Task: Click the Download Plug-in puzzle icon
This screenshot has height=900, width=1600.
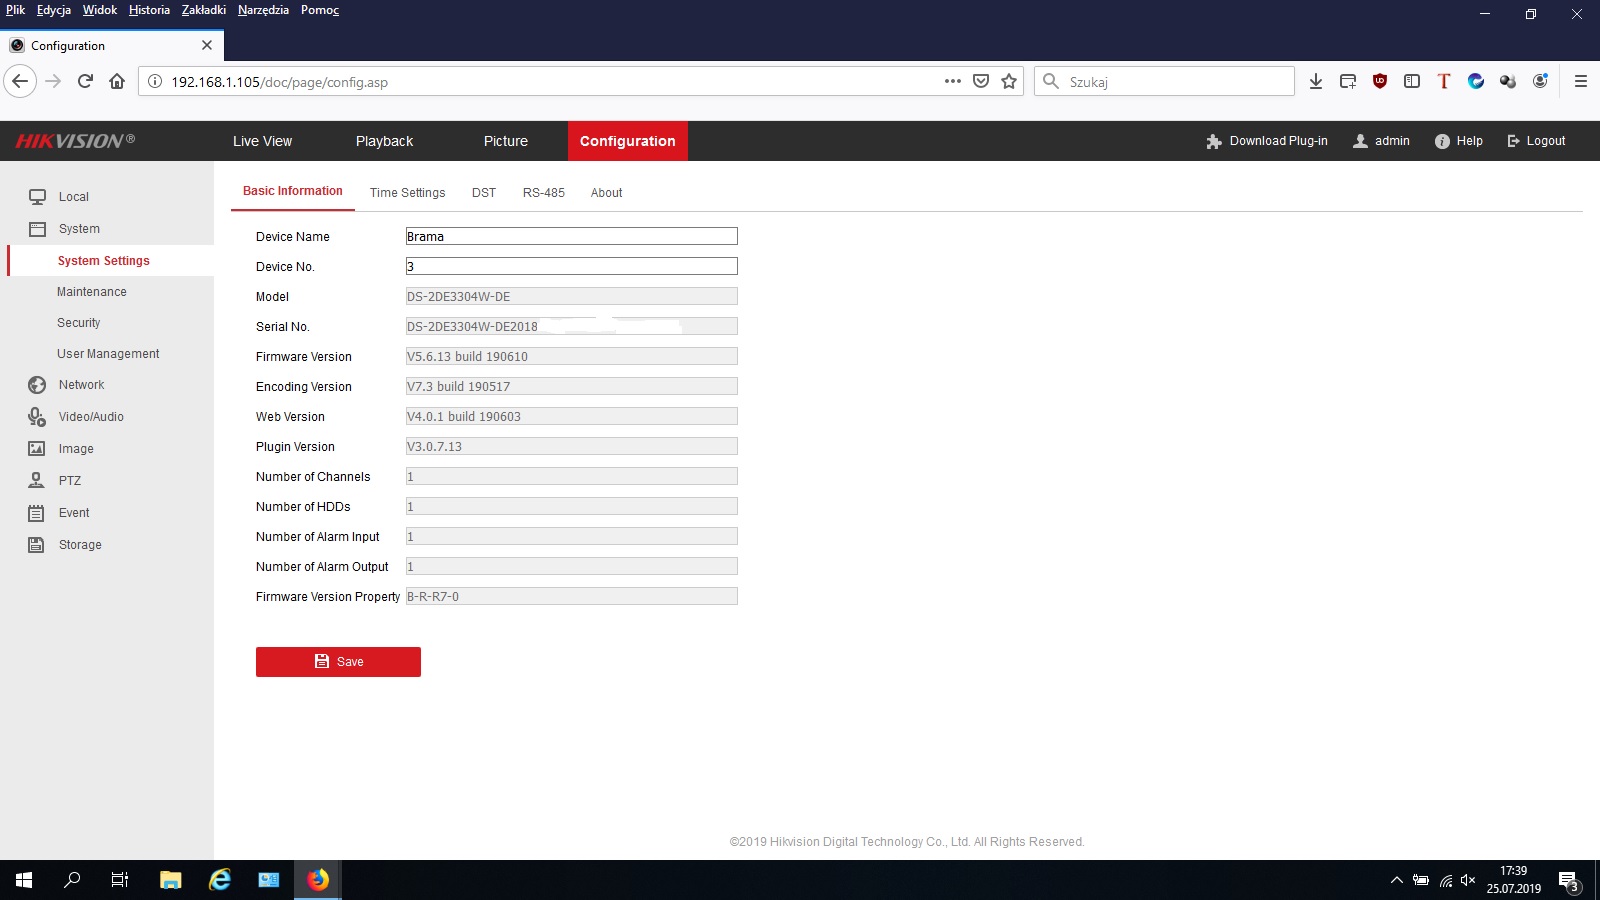Action: coord(1214,142)
